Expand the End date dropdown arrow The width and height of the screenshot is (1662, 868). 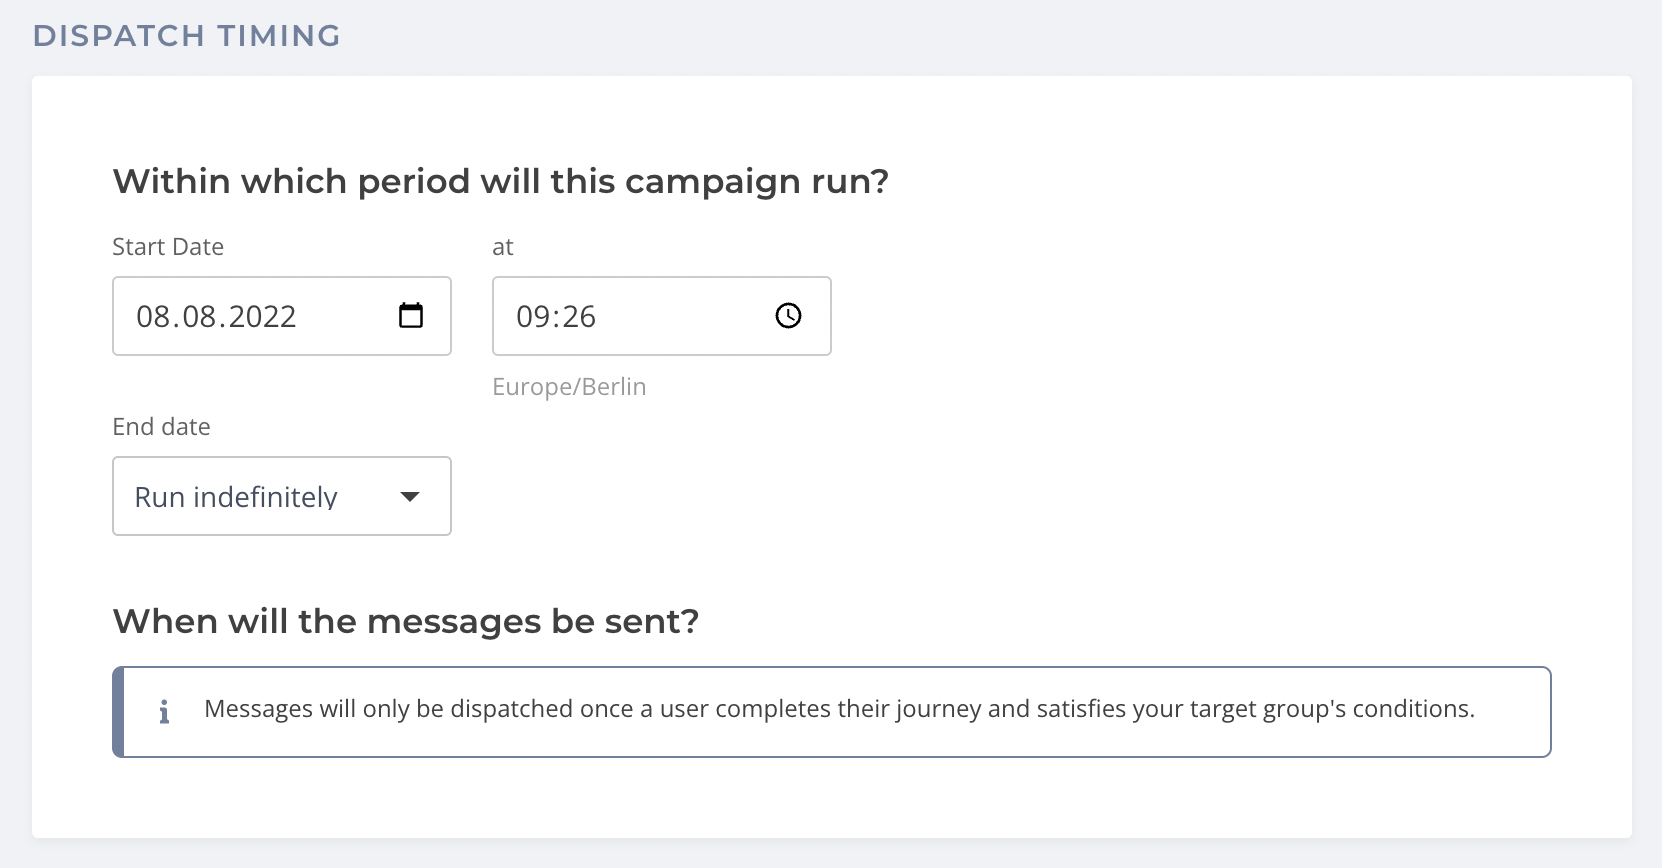pyautogui.click(x=409, y=497)
